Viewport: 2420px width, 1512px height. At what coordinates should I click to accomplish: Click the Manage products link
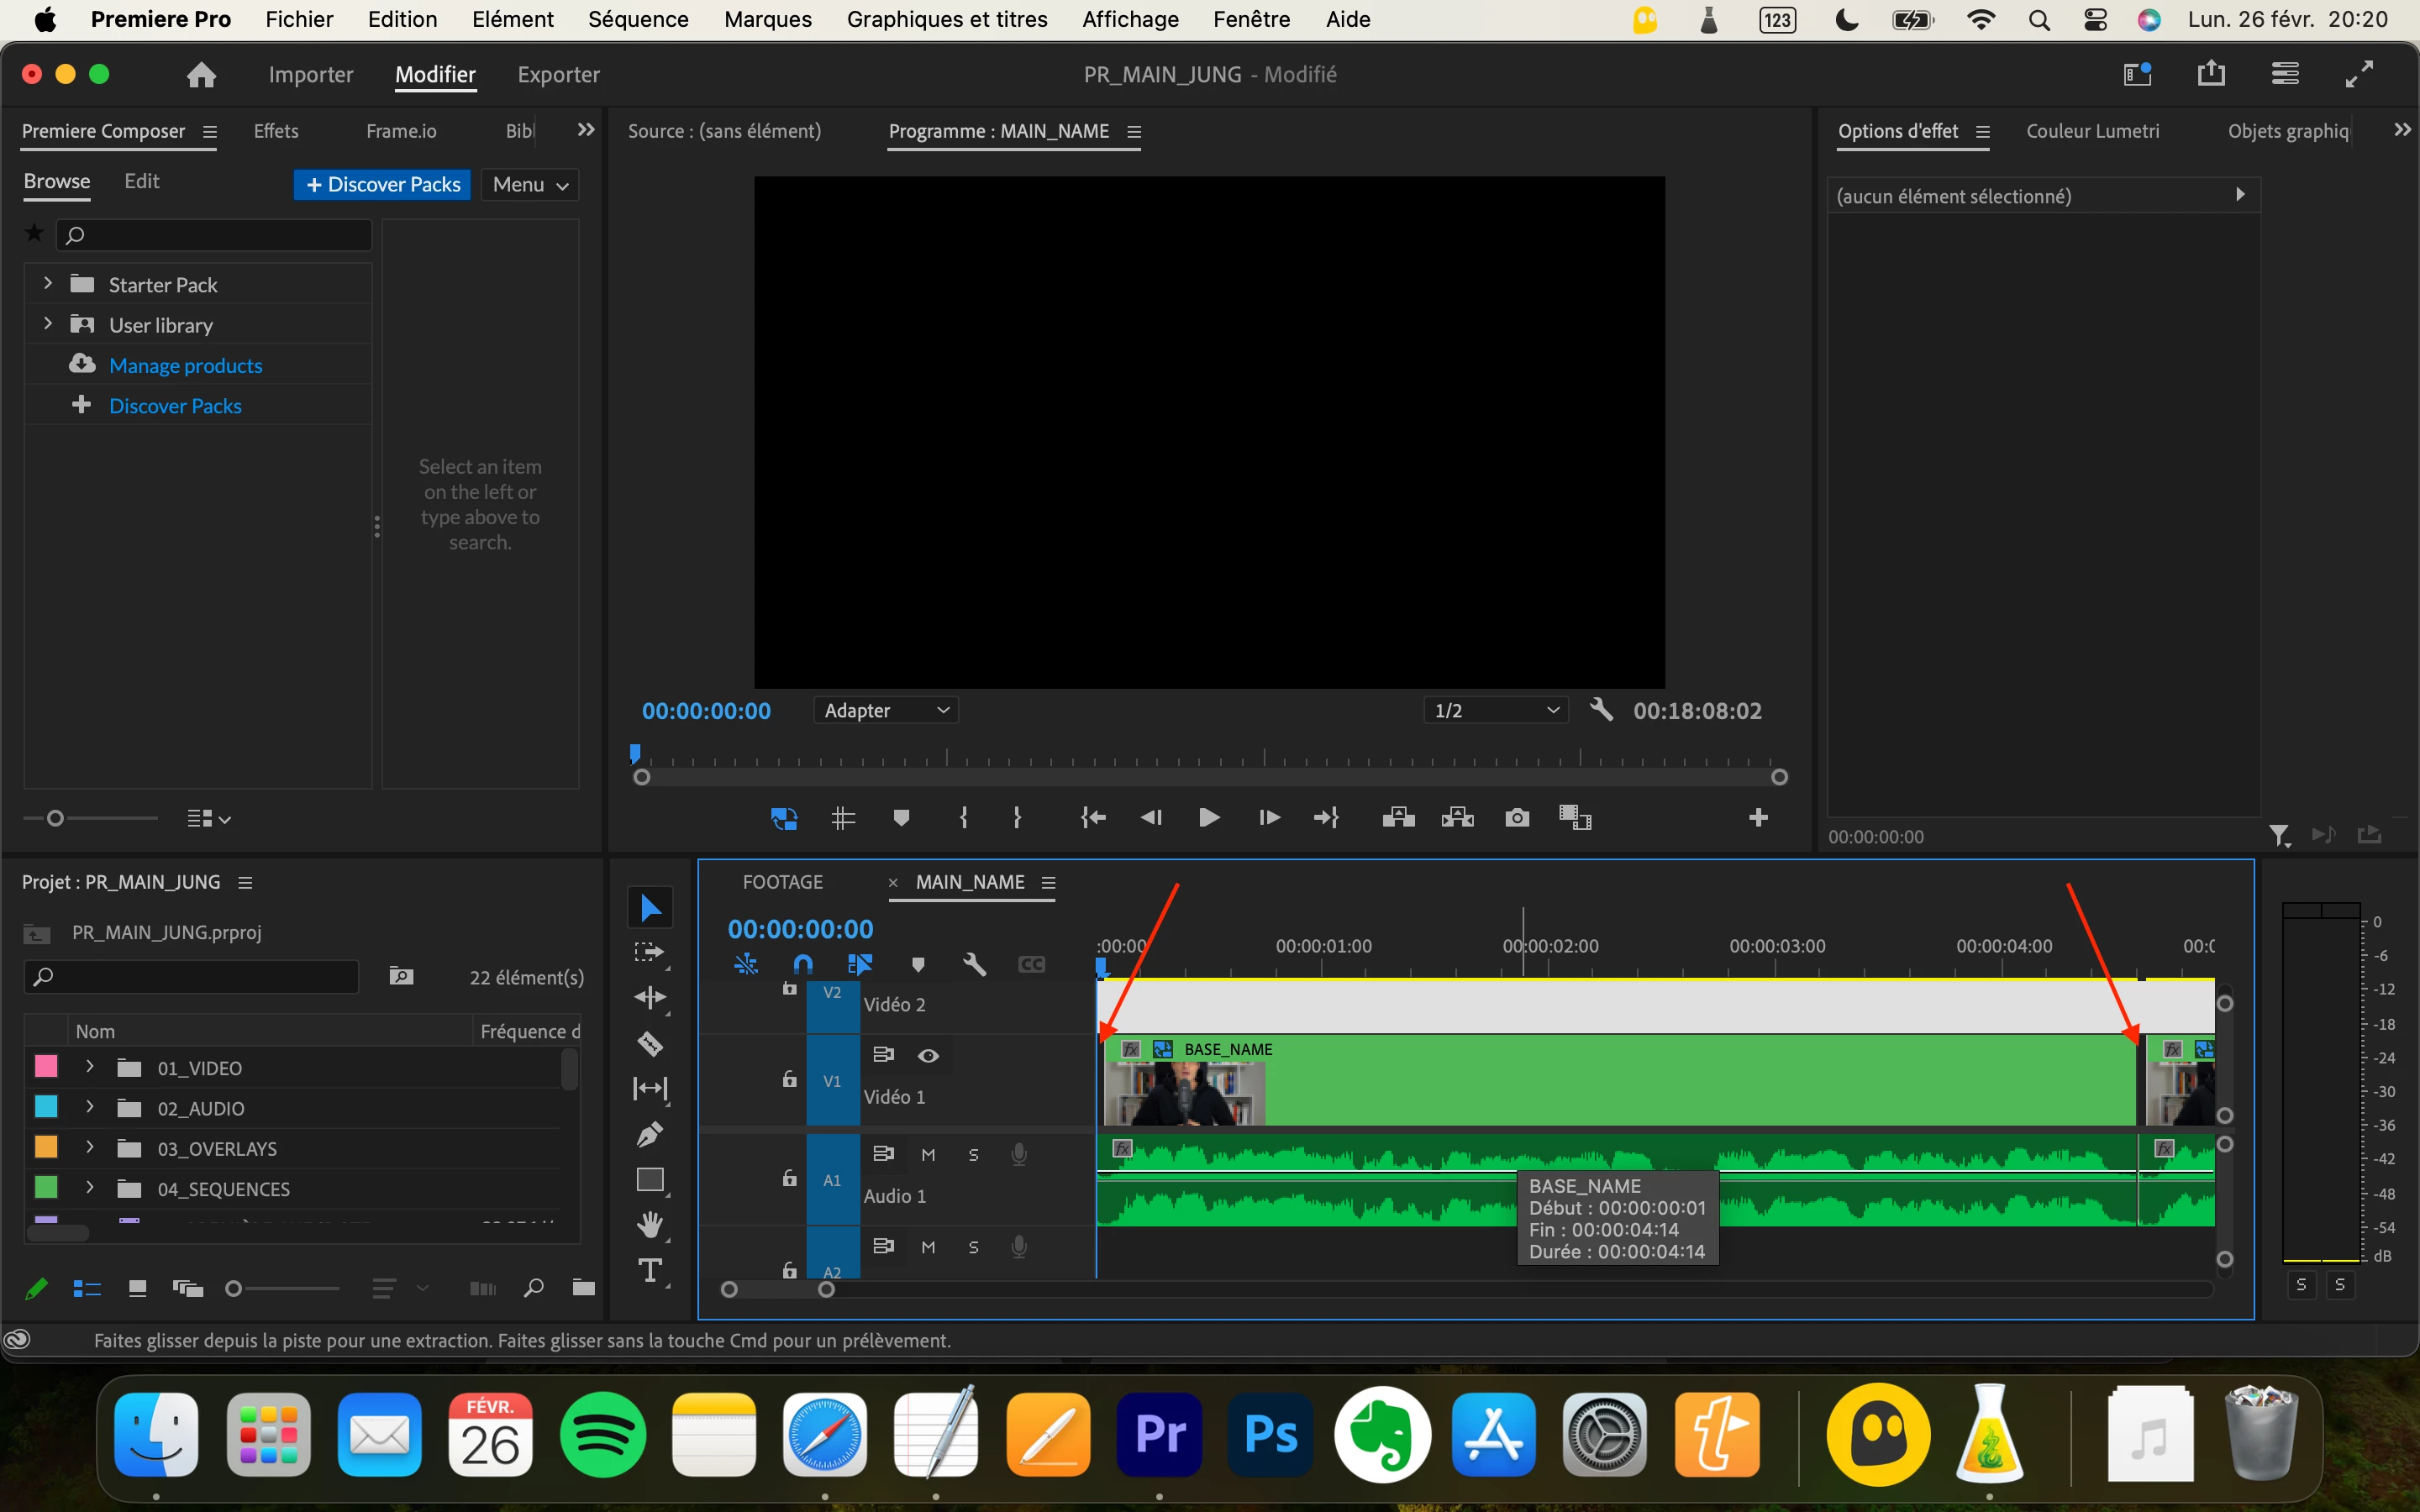(185, 365)
